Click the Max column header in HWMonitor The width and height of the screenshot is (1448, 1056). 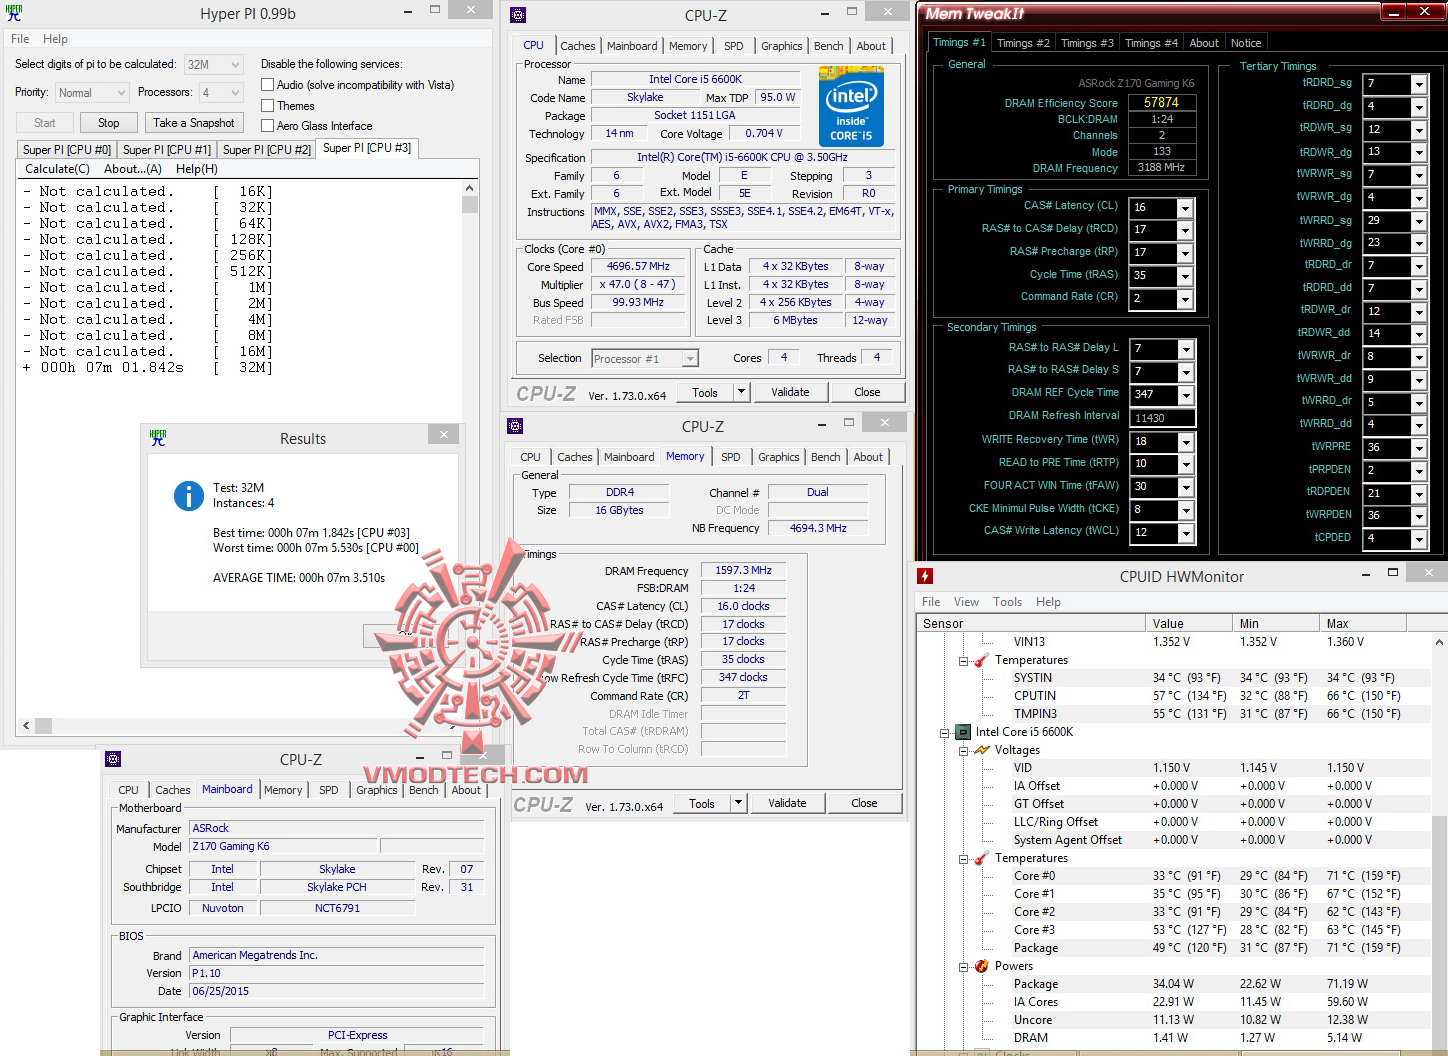(x=1362, y=623)
